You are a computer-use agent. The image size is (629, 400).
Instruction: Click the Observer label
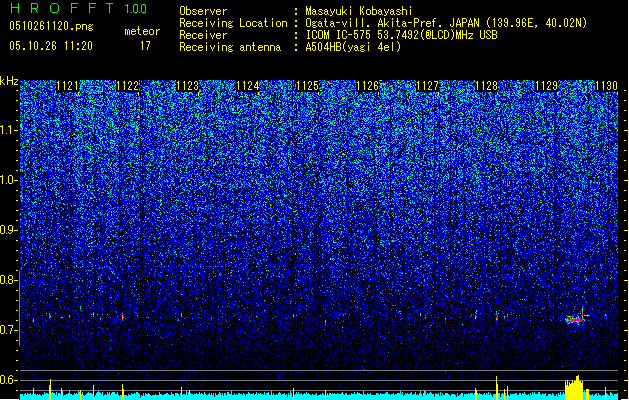(x=203, y=11)
